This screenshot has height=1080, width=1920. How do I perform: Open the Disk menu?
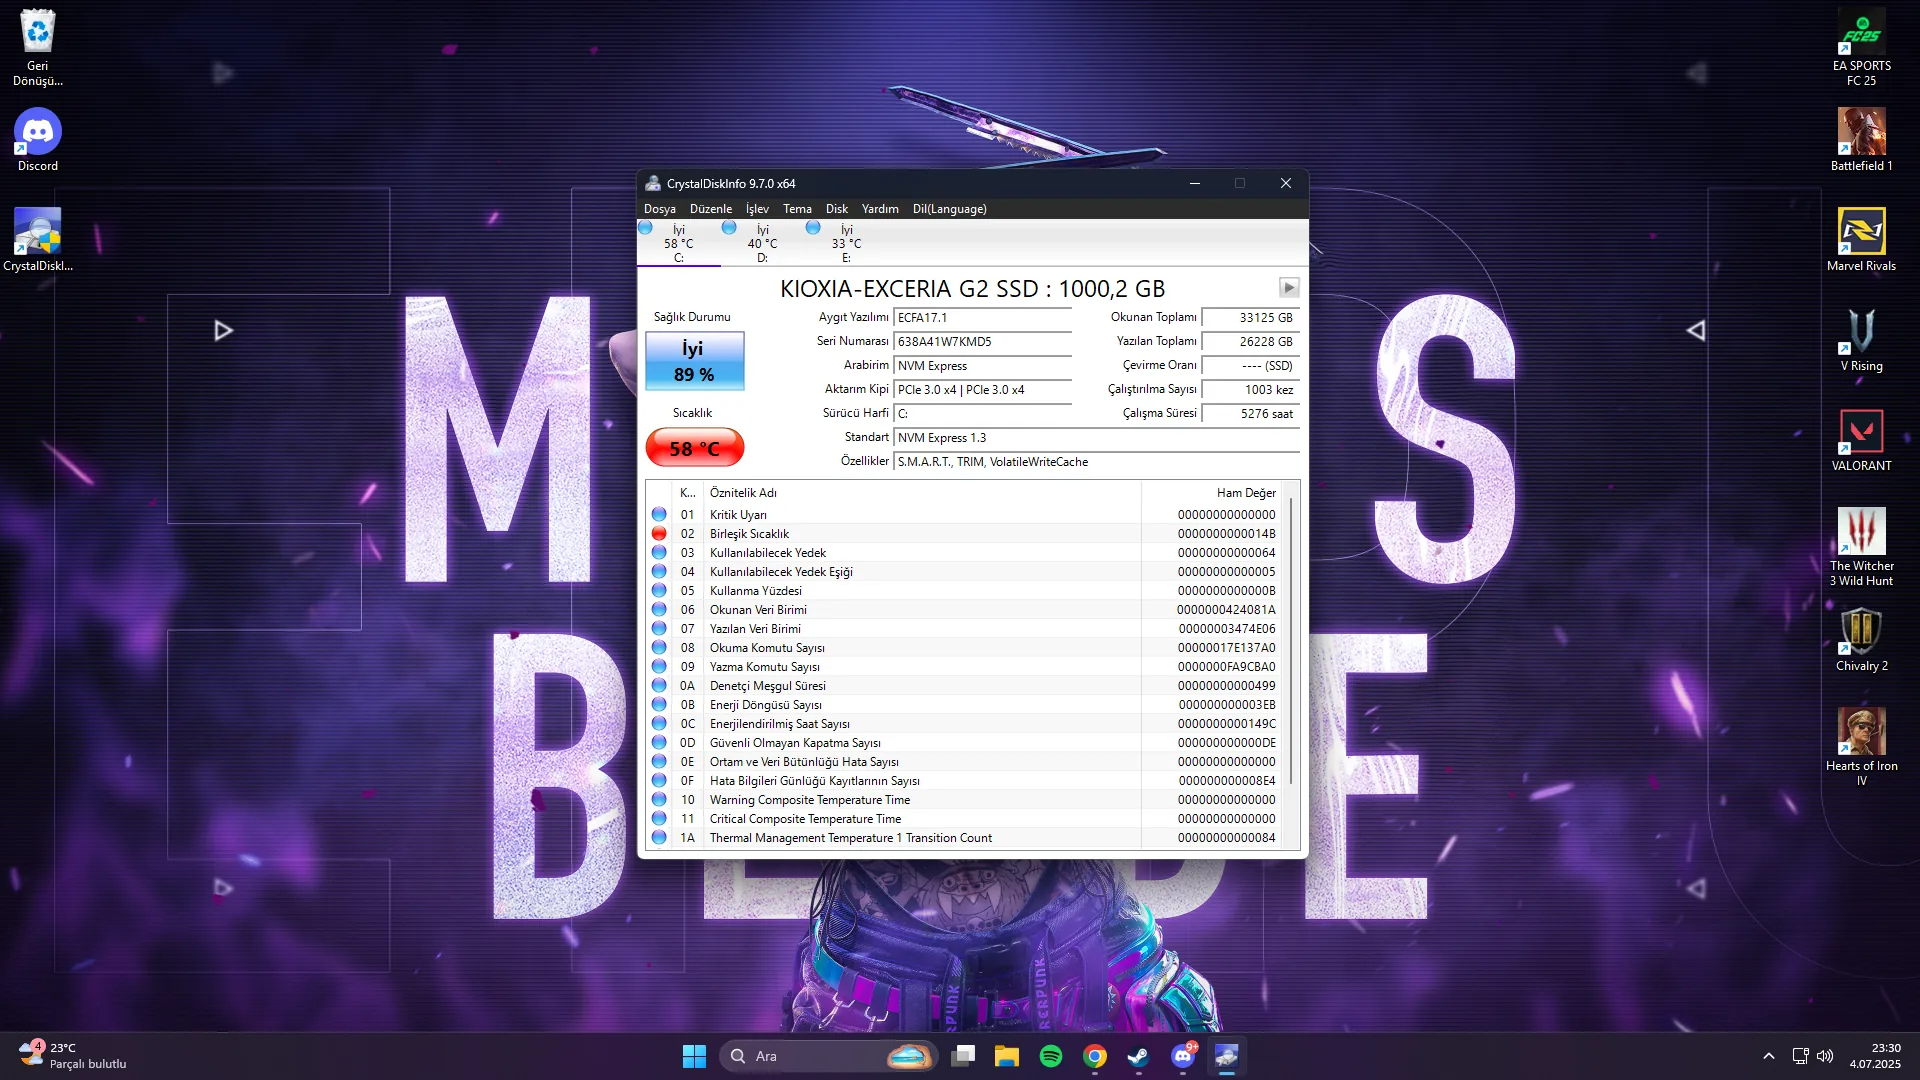coord(836,209)
